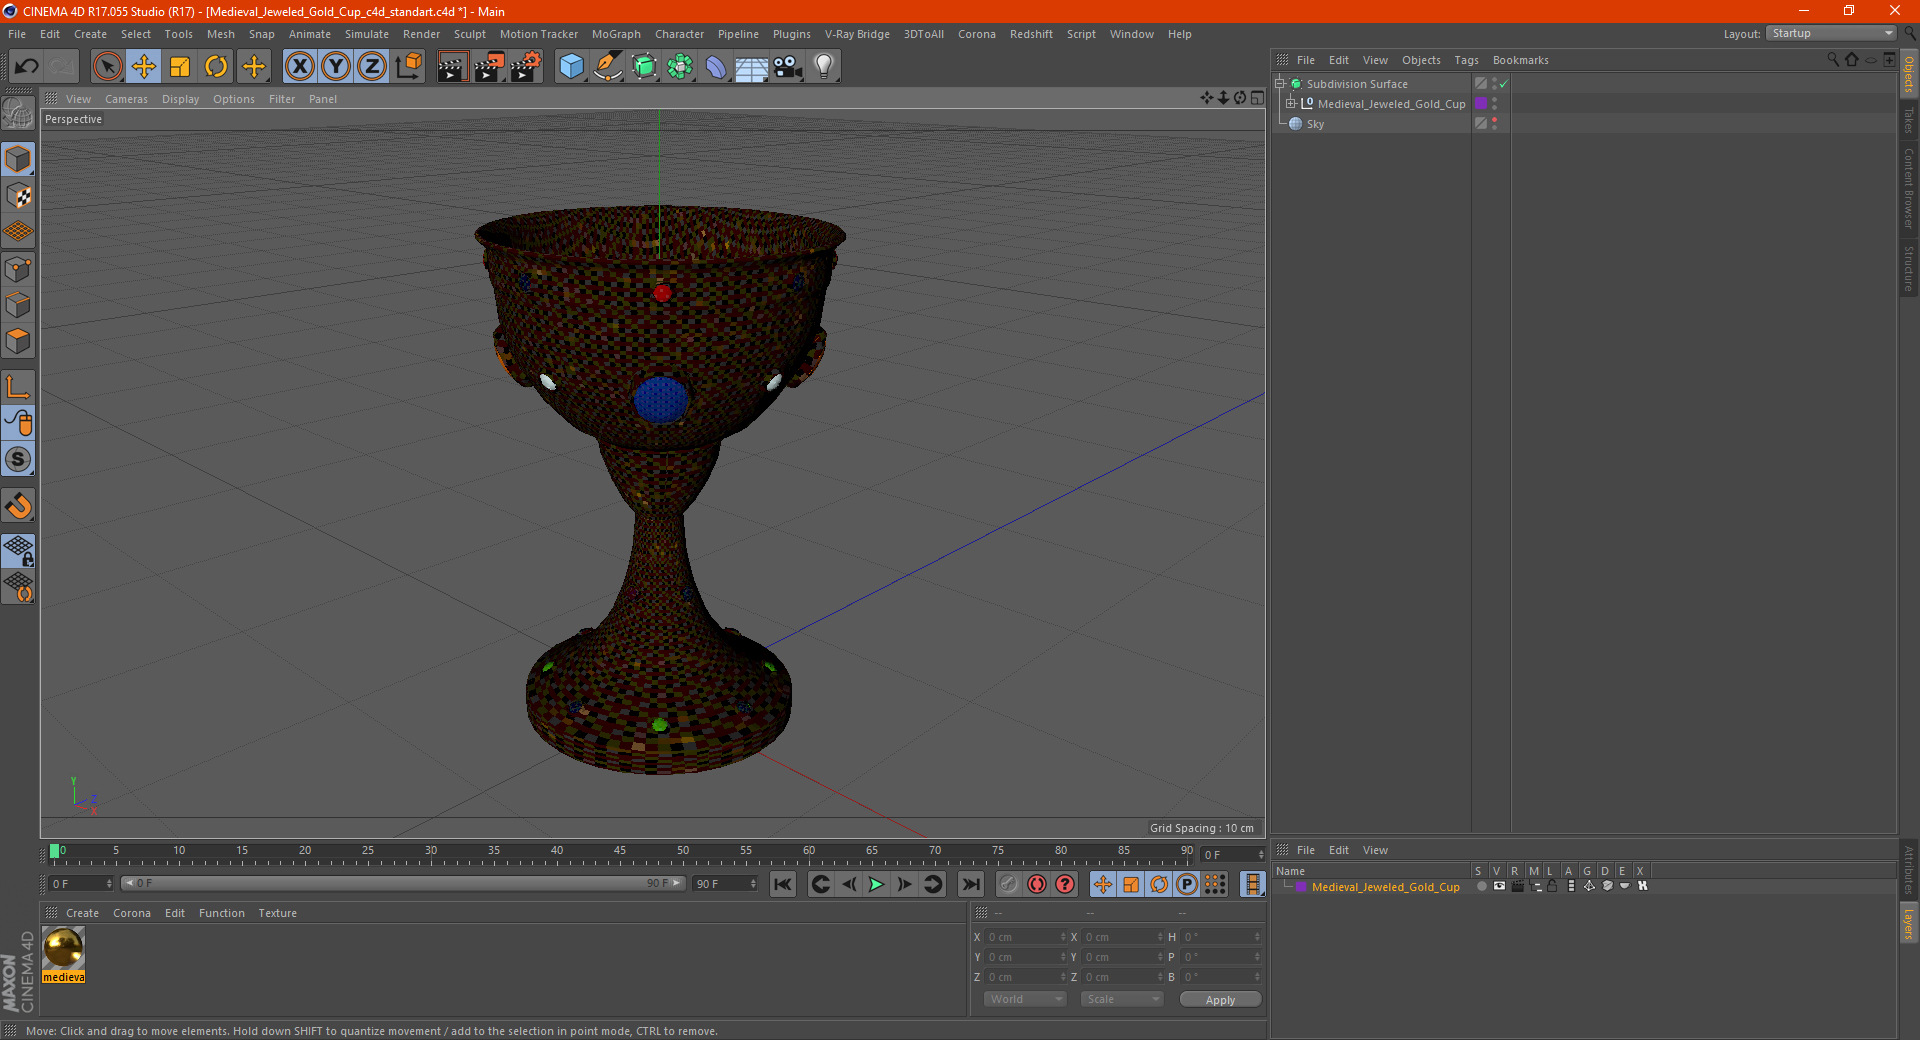
Task: Toggle Subdivision Surface enable checkmark
Action: [1503, 84]
